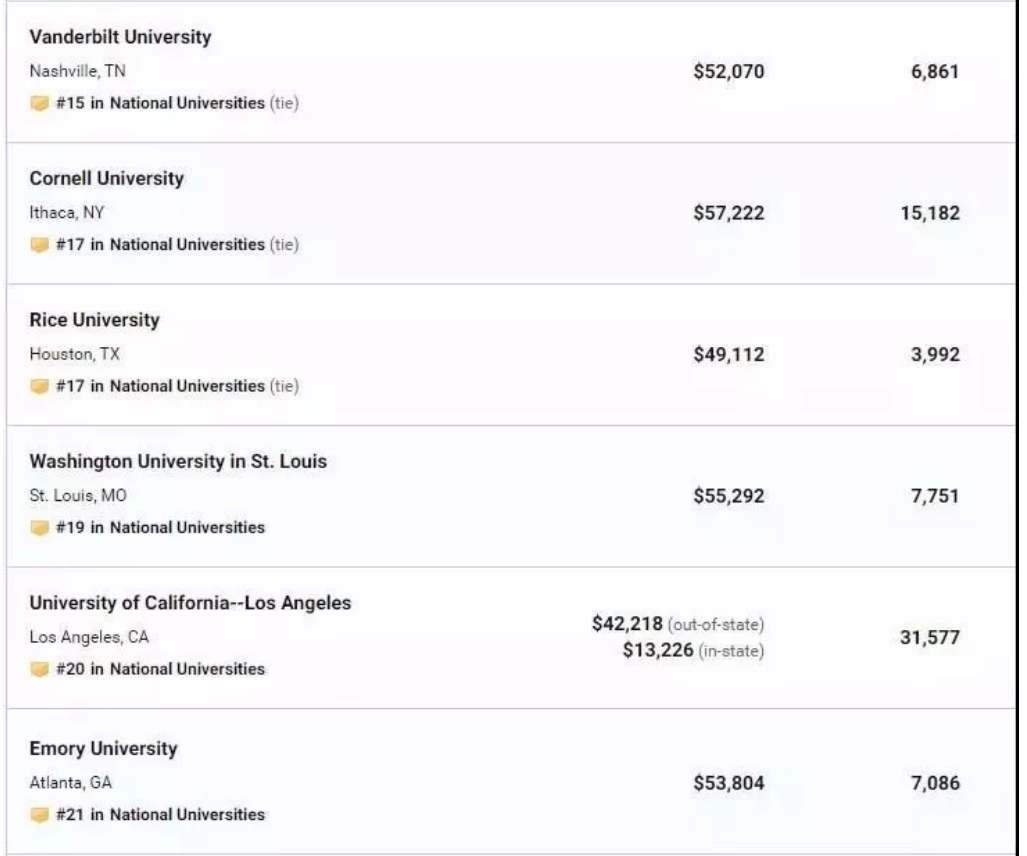
Task: Click the badge icon beside Washington University's #19 ranking
Action: pos(39,528)
